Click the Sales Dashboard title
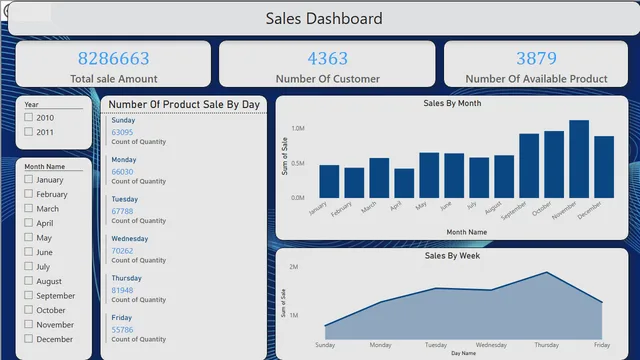This screenshot has height=360, width=640. 324,18
